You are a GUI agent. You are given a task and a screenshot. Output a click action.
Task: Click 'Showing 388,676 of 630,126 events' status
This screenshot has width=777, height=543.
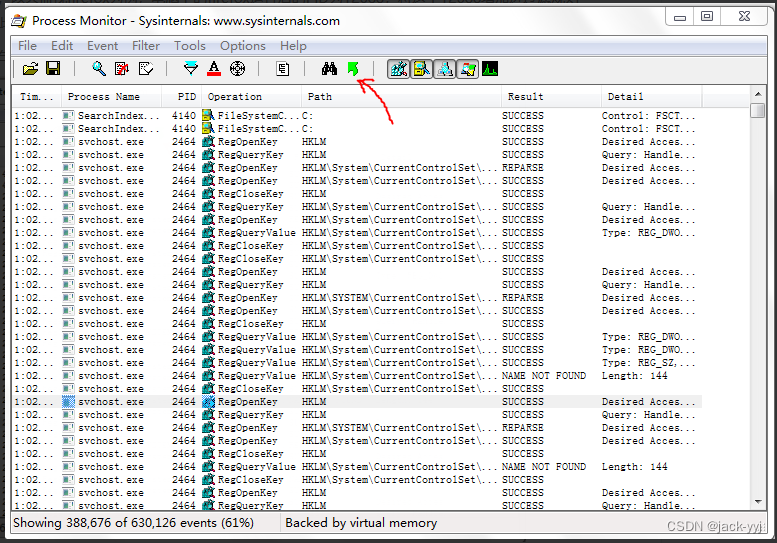point(133,523)
